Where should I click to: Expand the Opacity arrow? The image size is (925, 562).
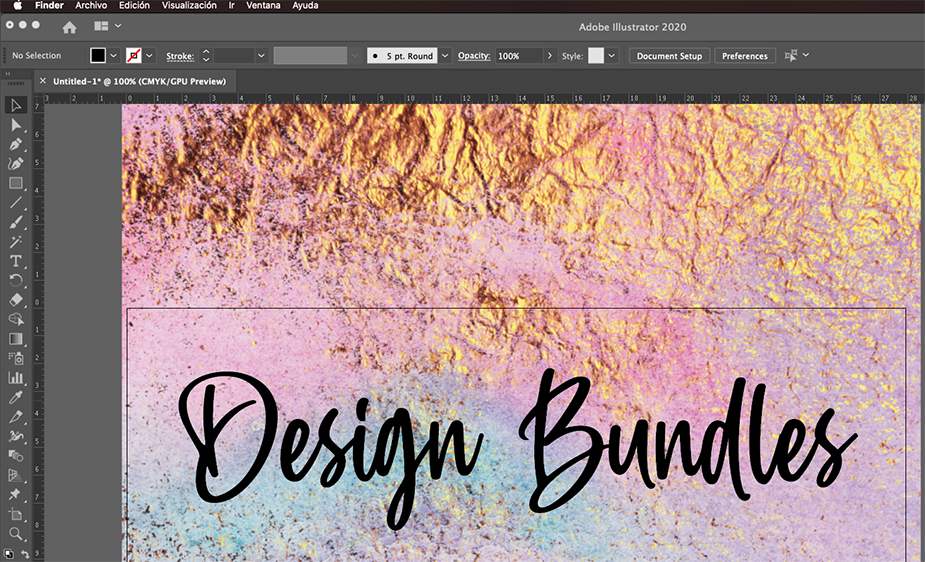click(x=549, y=55)
